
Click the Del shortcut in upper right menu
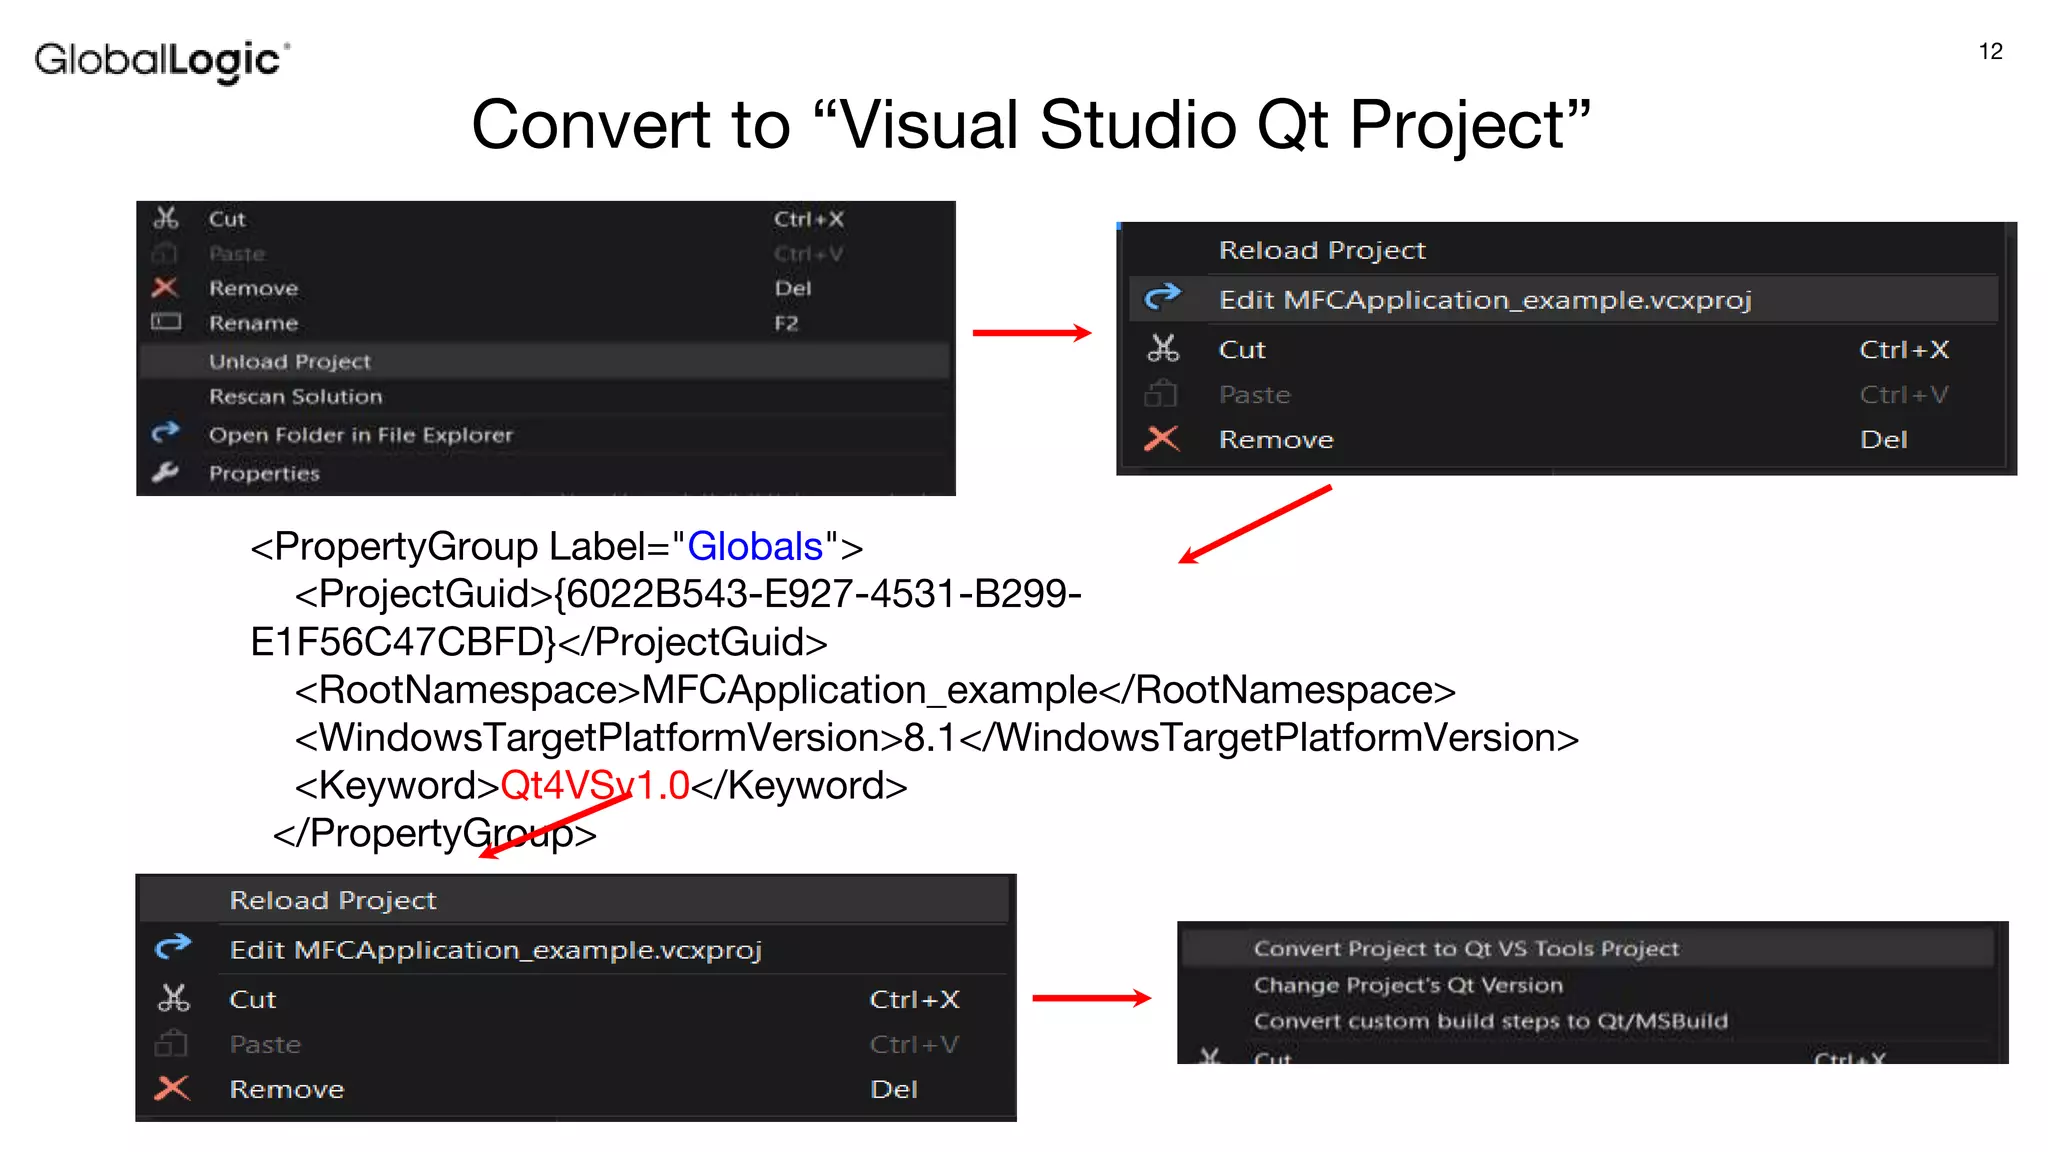pos(1884,440)
